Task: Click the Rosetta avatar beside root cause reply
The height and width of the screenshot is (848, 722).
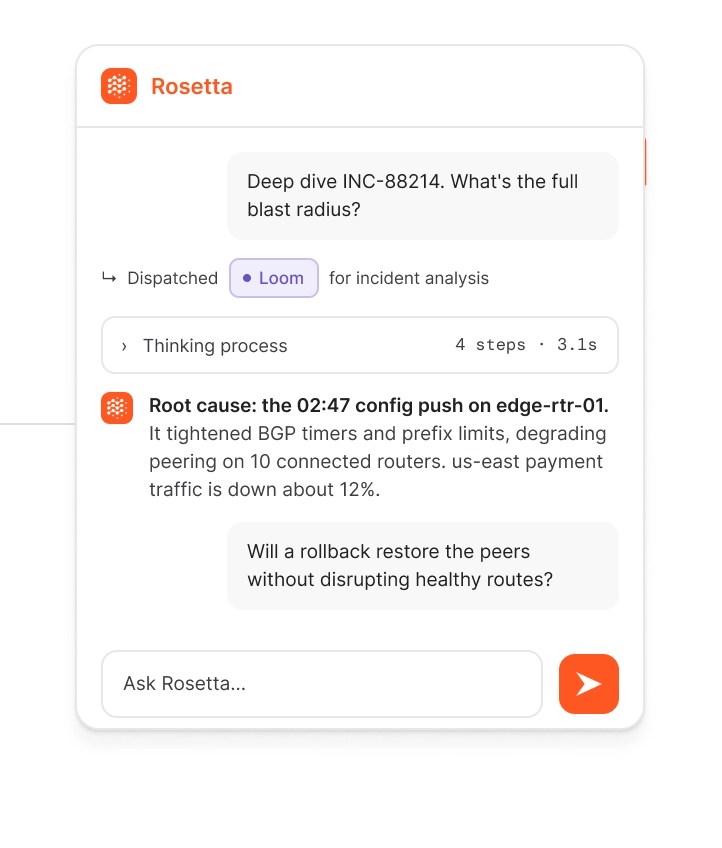Action: tap(117, 408)
